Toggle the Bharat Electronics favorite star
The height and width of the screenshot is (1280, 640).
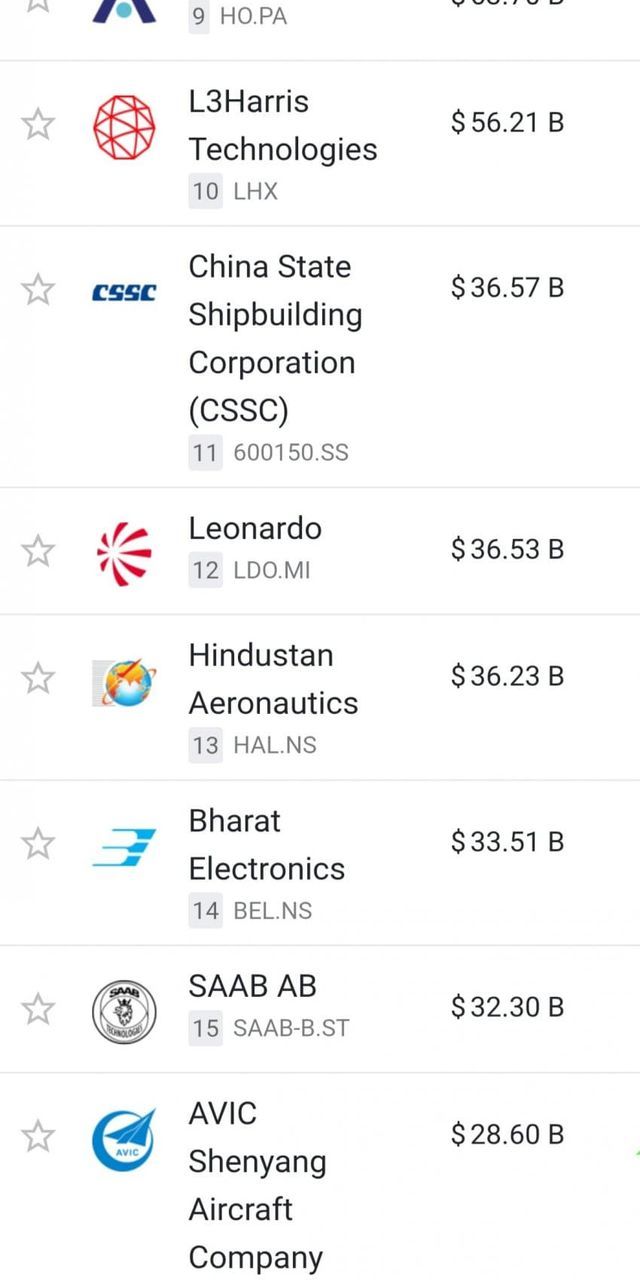(38, 843)
